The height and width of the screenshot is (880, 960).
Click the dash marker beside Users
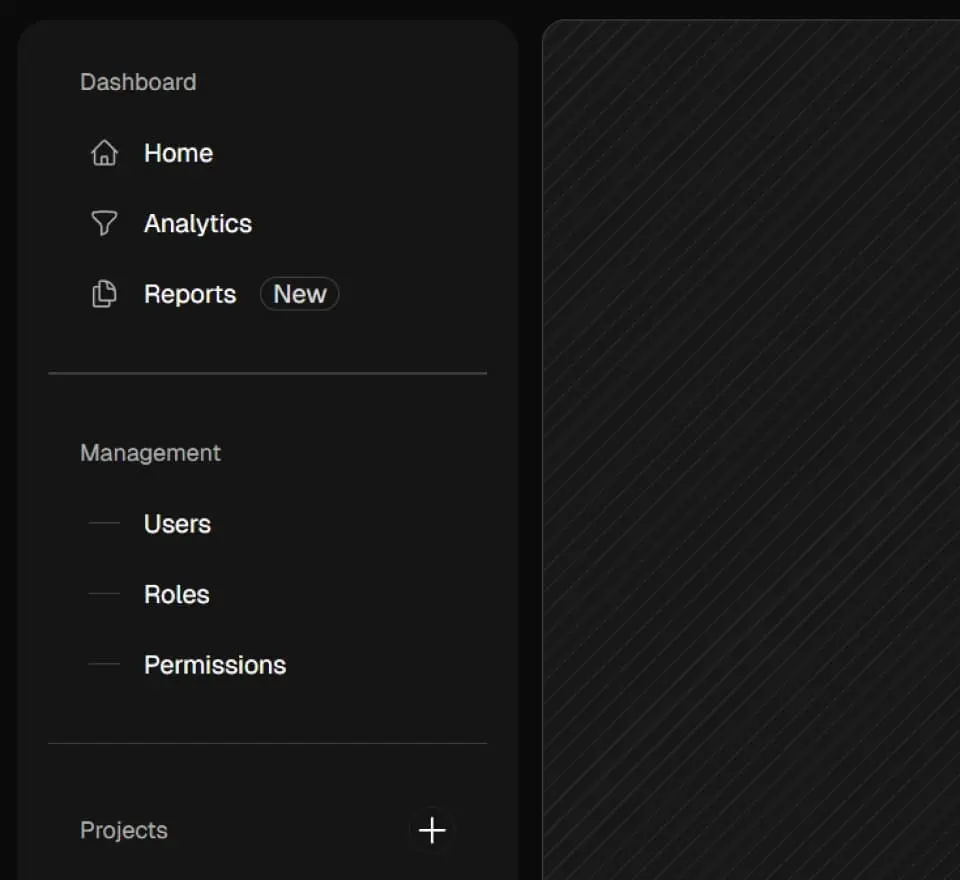click(x=104, y=523)
